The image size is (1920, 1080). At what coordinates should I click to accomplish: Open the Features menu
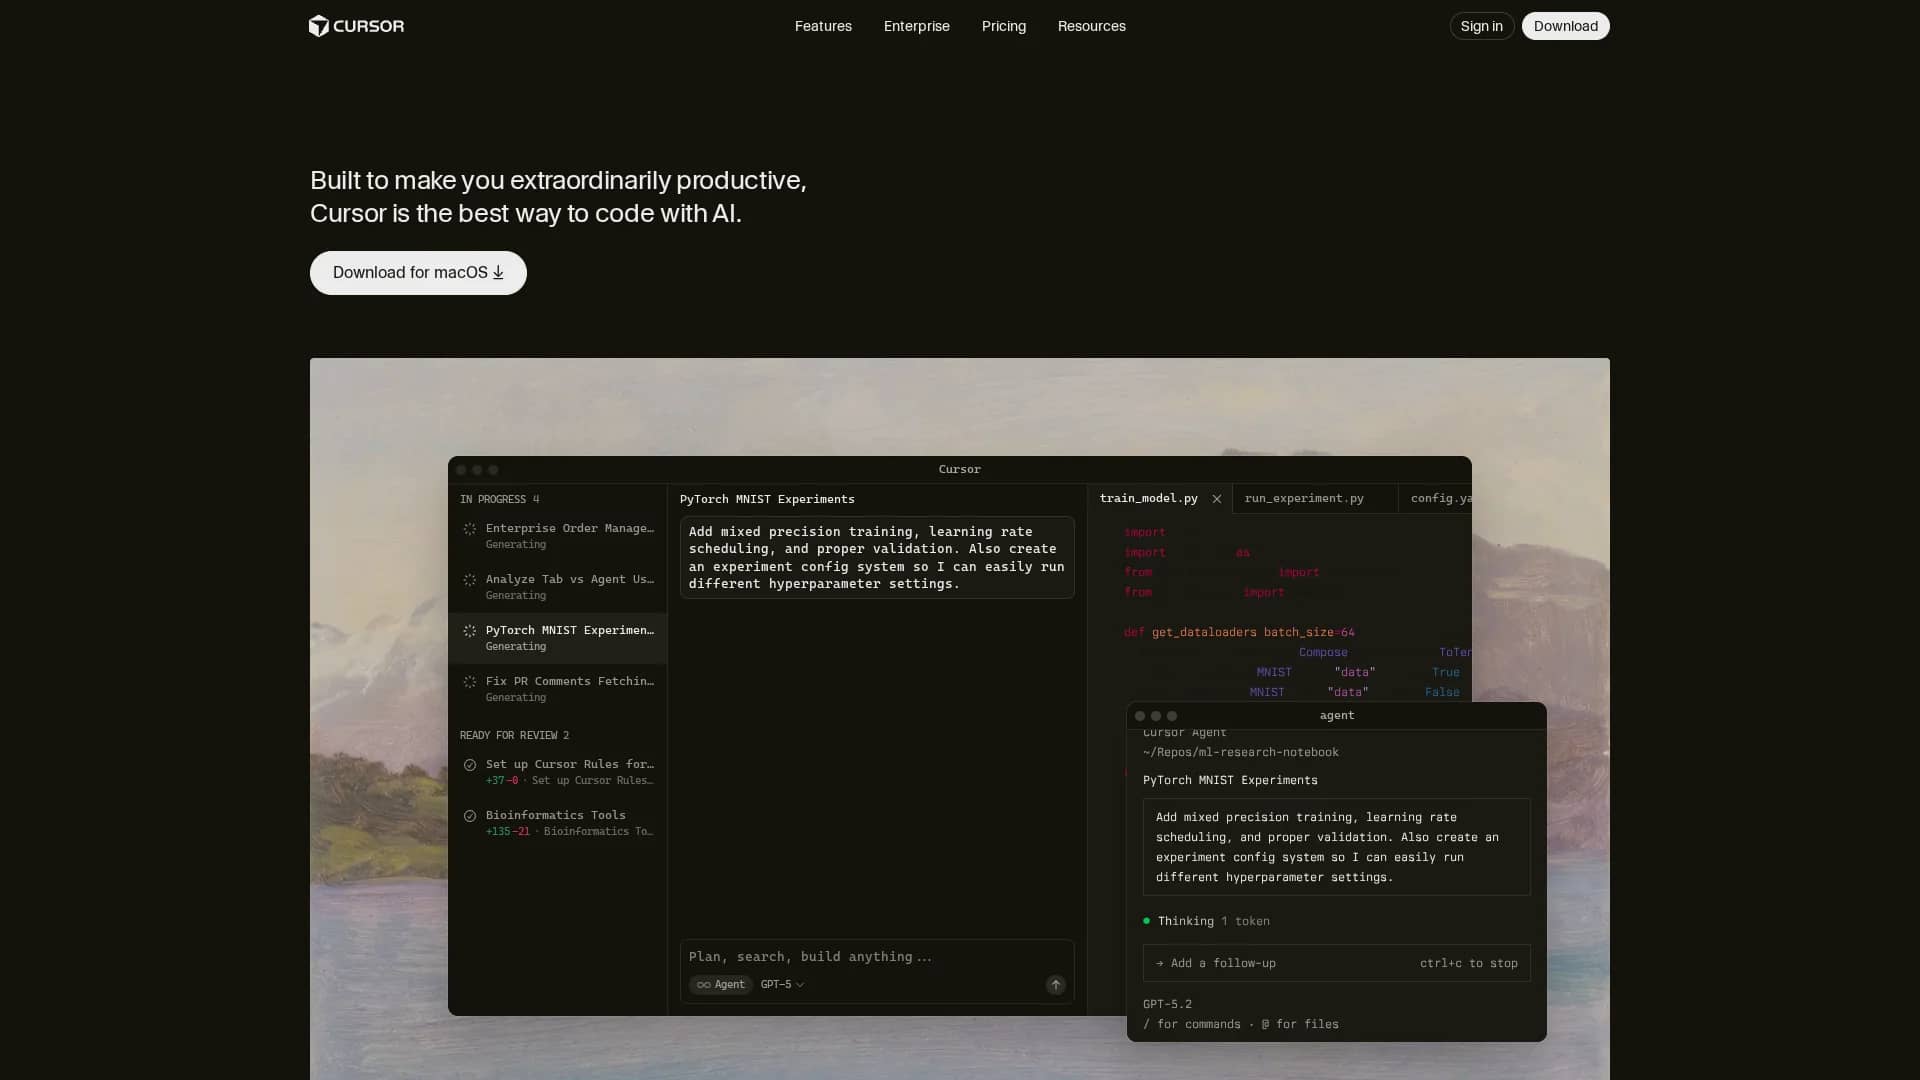[823, 26]
